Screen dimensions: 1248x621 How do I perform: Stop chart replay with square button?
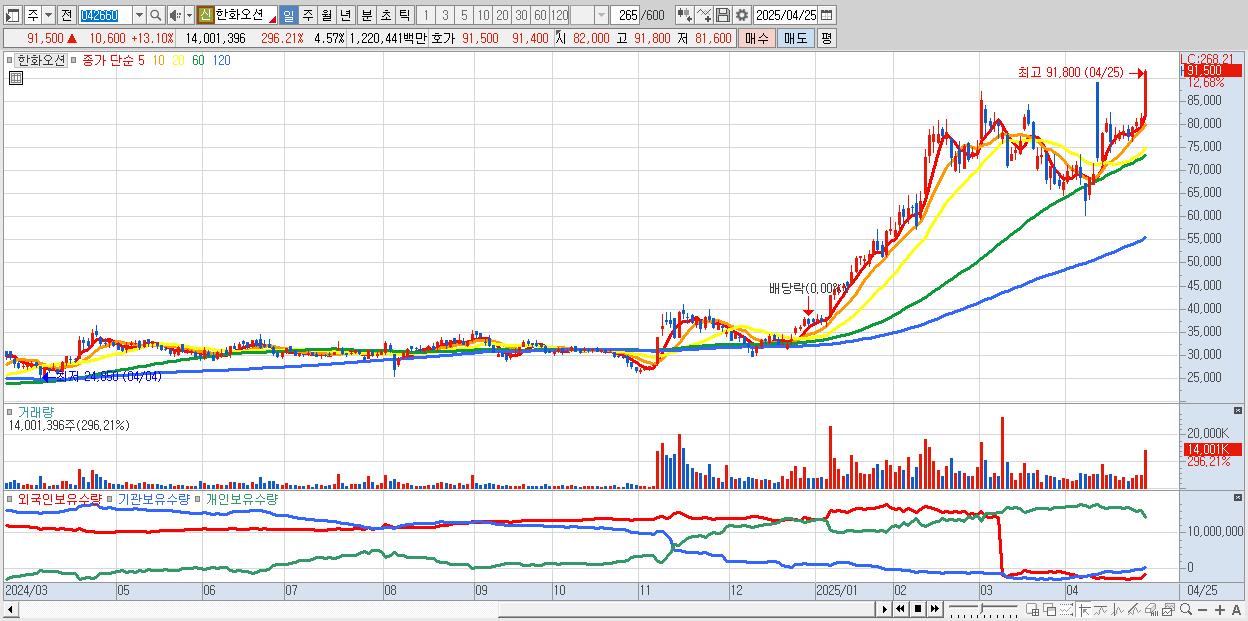coord(918,609)
